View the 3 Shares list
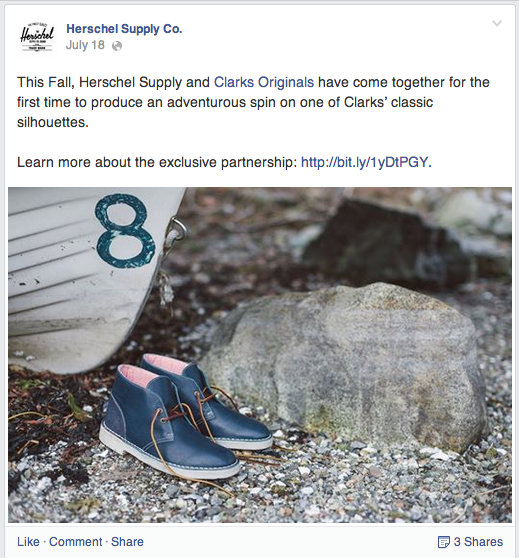Screen dimensions: 519x558 pos(478,542)
